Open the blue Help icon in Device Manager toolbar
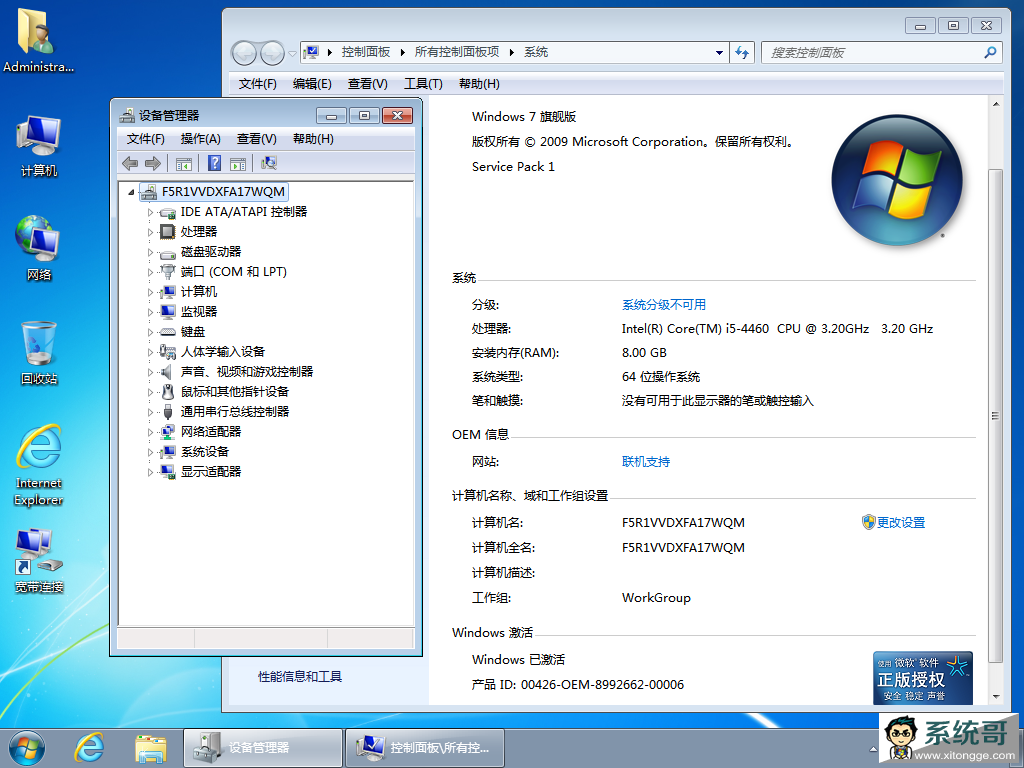 214,163
